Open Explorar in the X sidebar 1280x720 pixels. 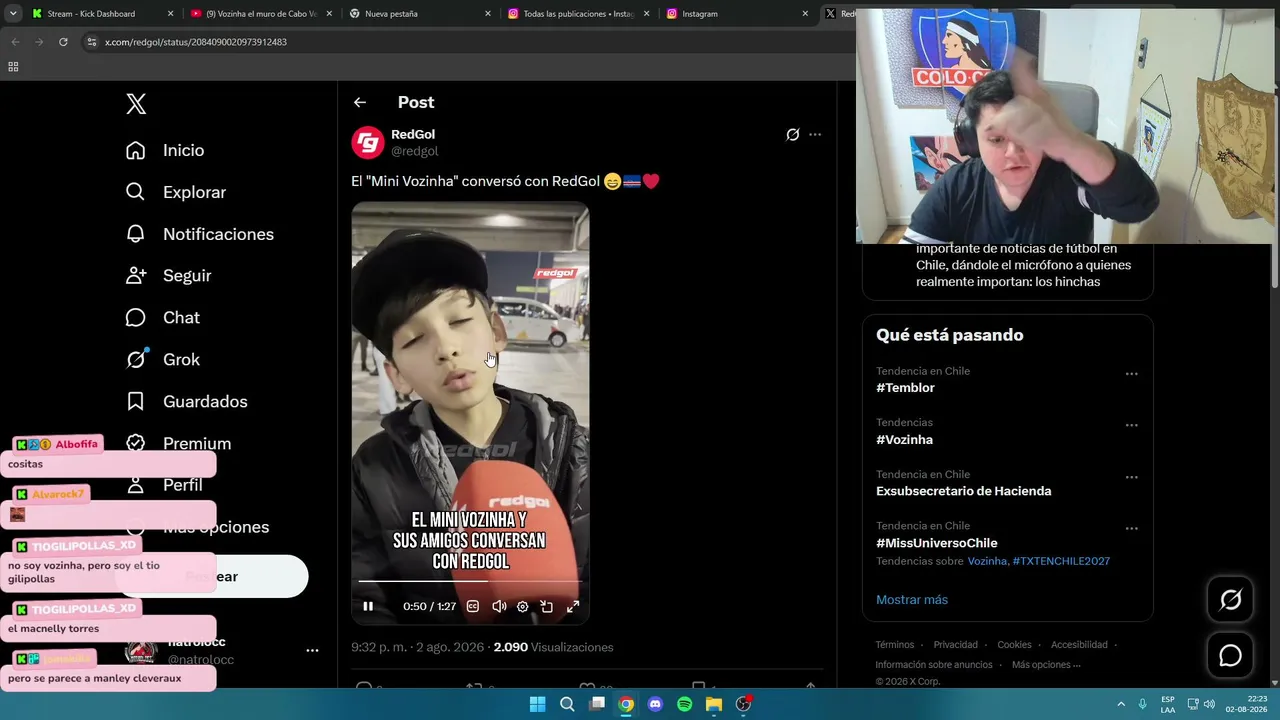click(x=176, y=192)
